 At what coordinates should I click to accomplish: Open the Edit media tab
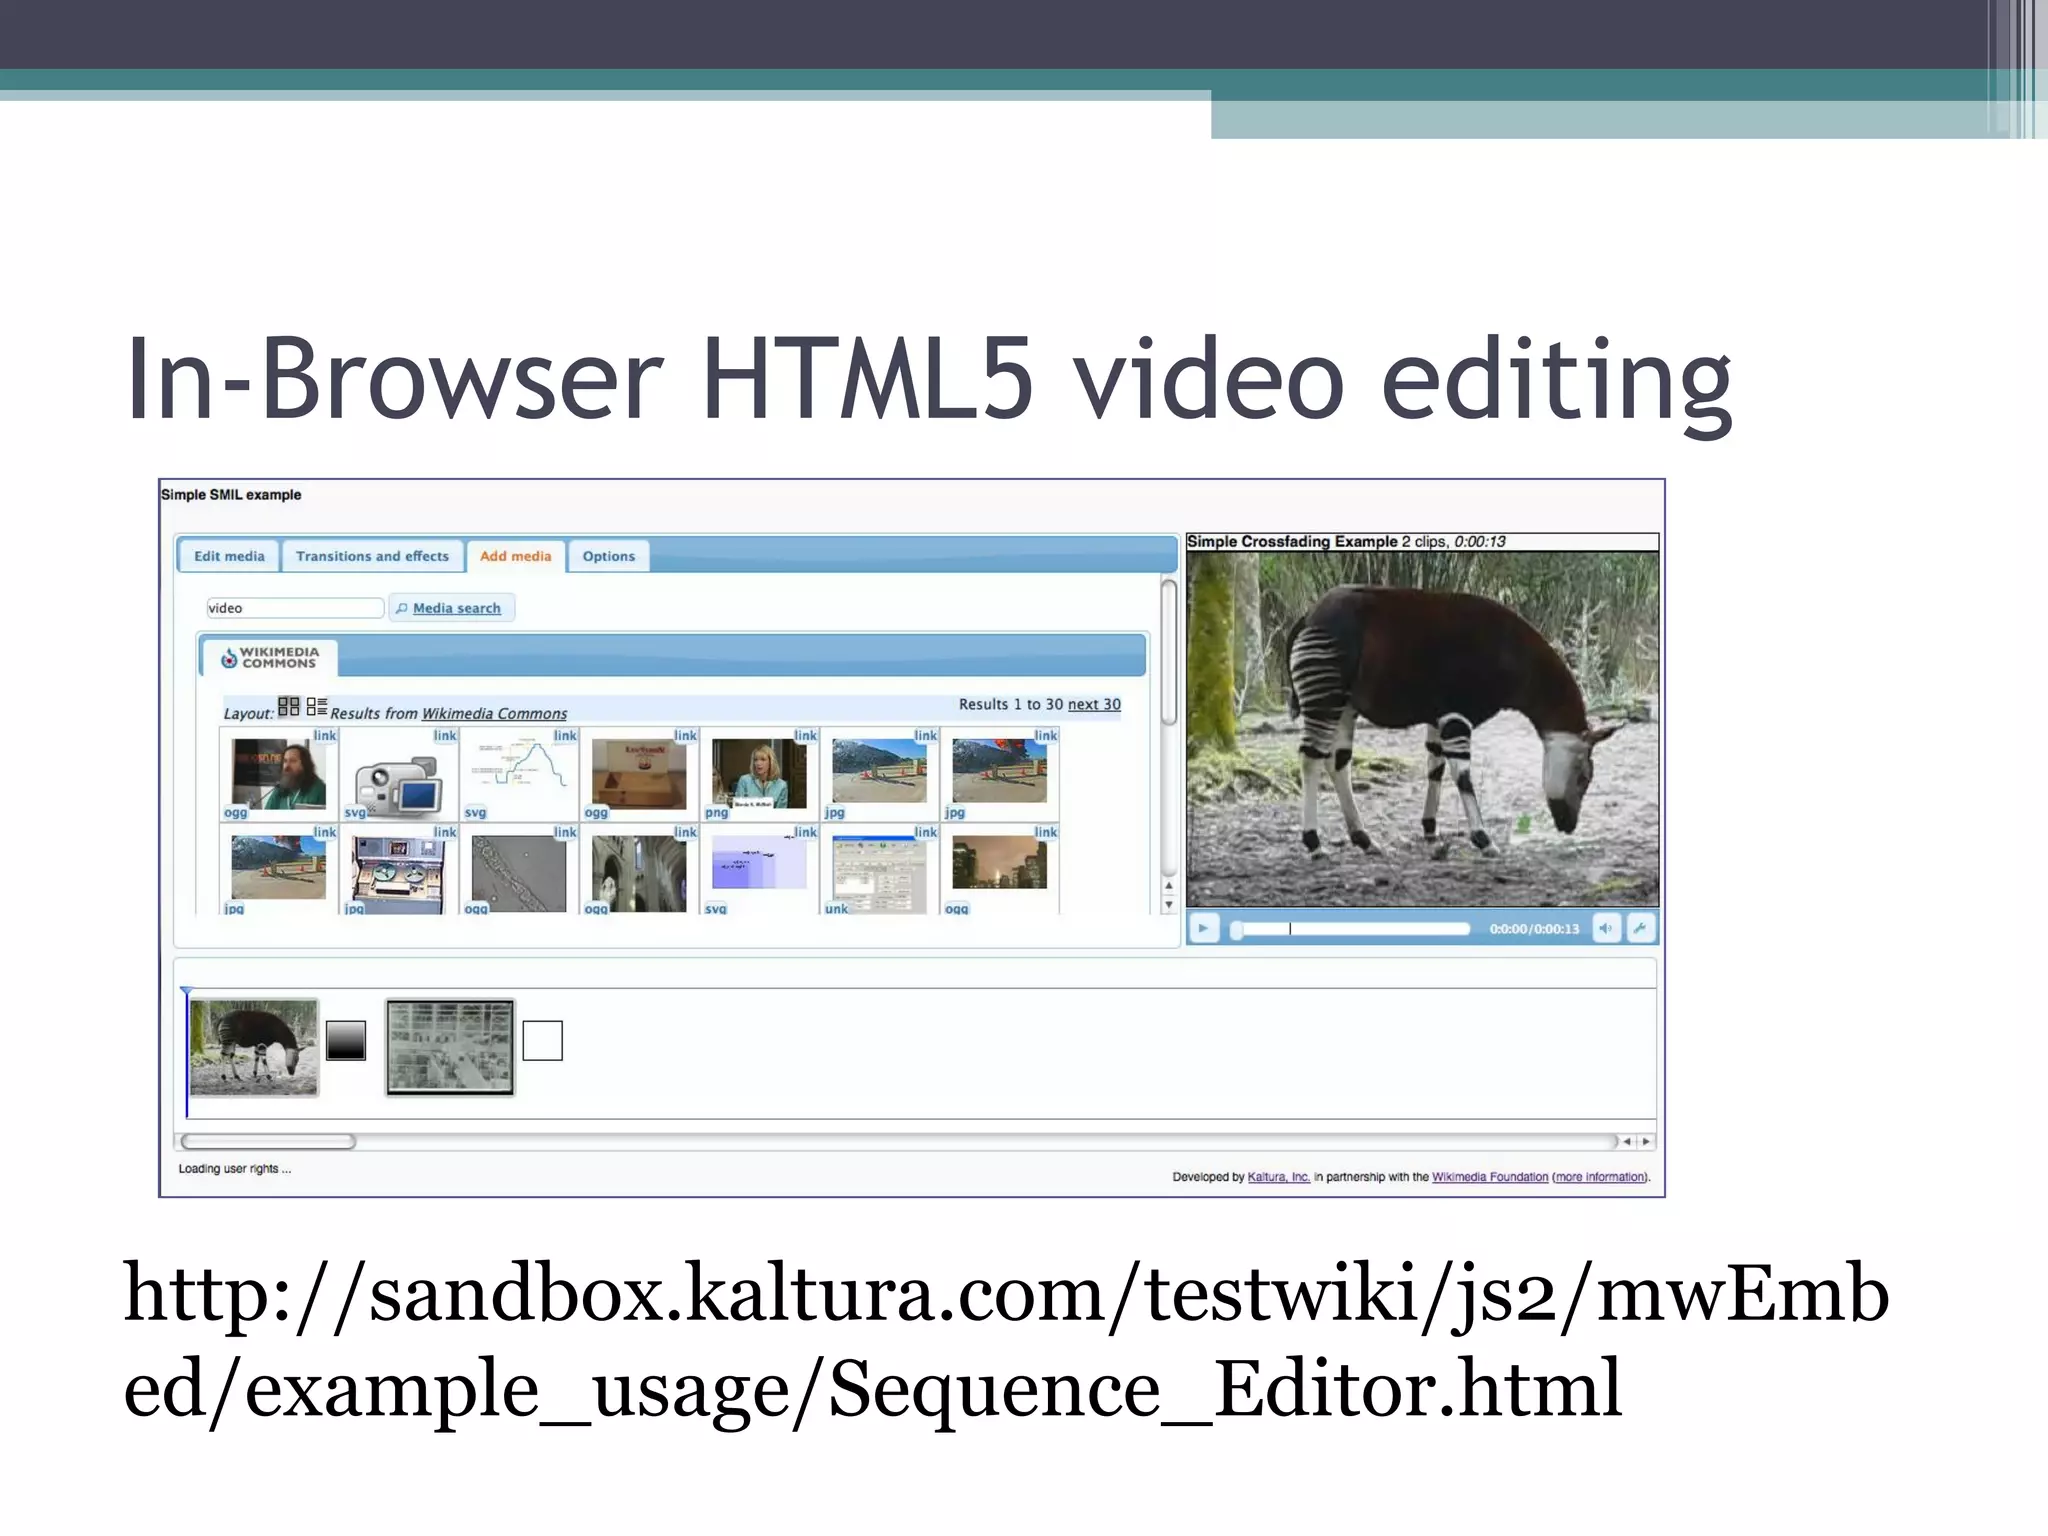point(229,556)
